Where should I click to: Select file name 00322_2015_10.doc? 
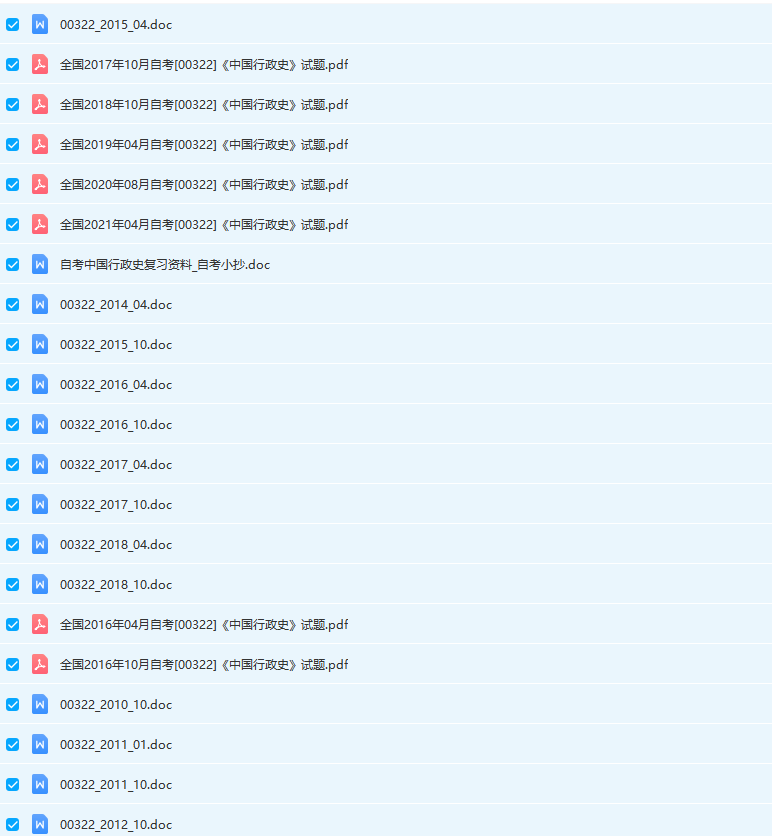tap(116, 344)
